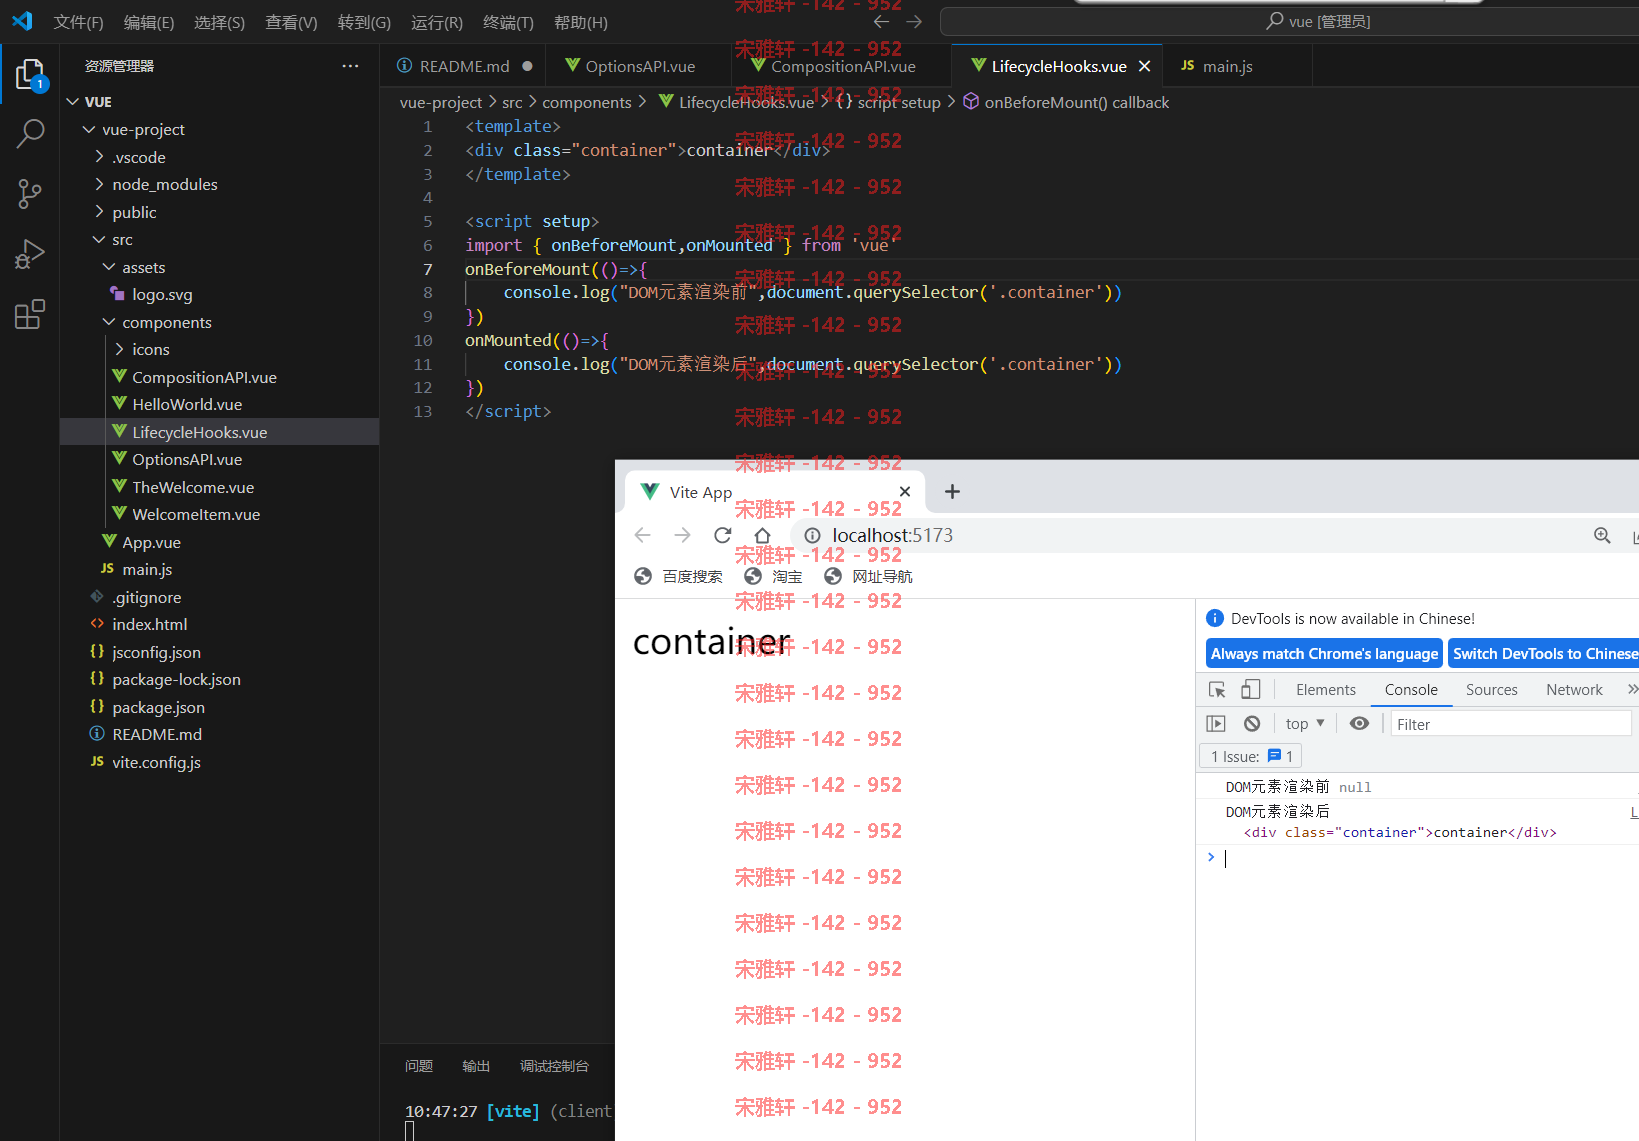
Task: Open the Run and Debug view
Action: 30,254
